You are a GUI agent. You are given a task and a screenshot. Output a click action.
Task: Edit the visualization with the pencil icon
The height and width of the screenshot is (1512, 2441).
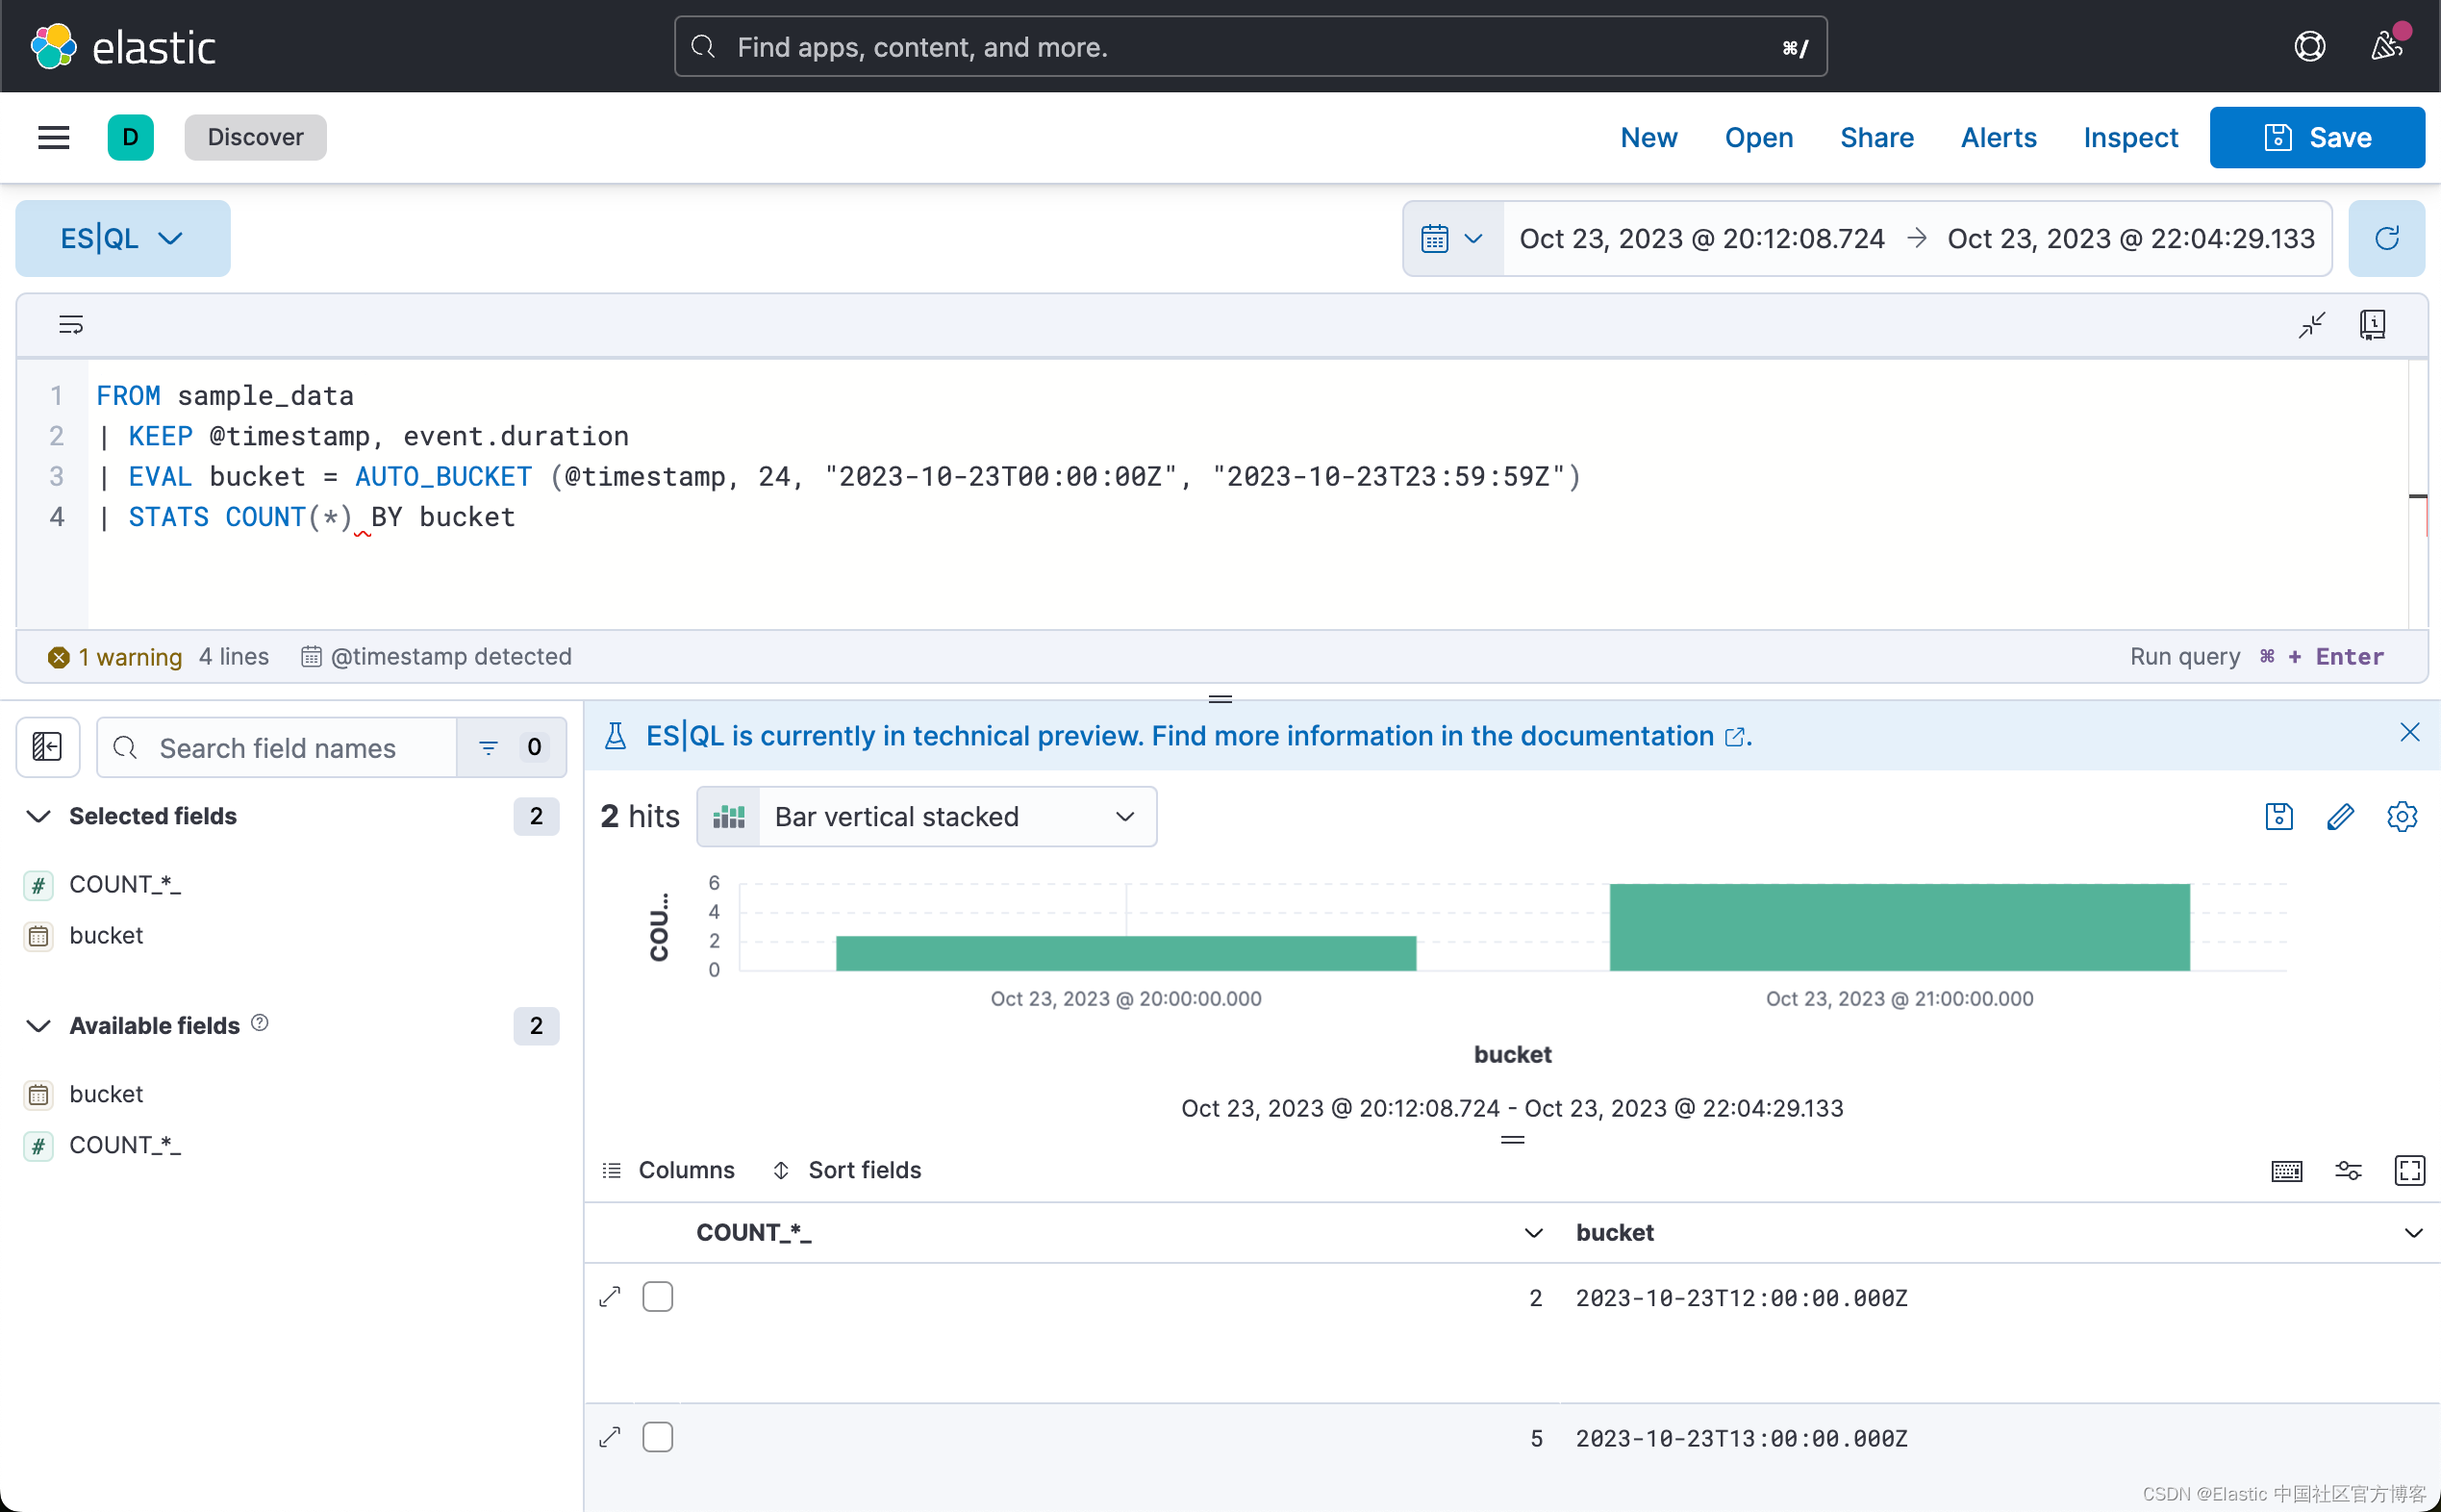pyautogui.click(x=2340, y=817)
